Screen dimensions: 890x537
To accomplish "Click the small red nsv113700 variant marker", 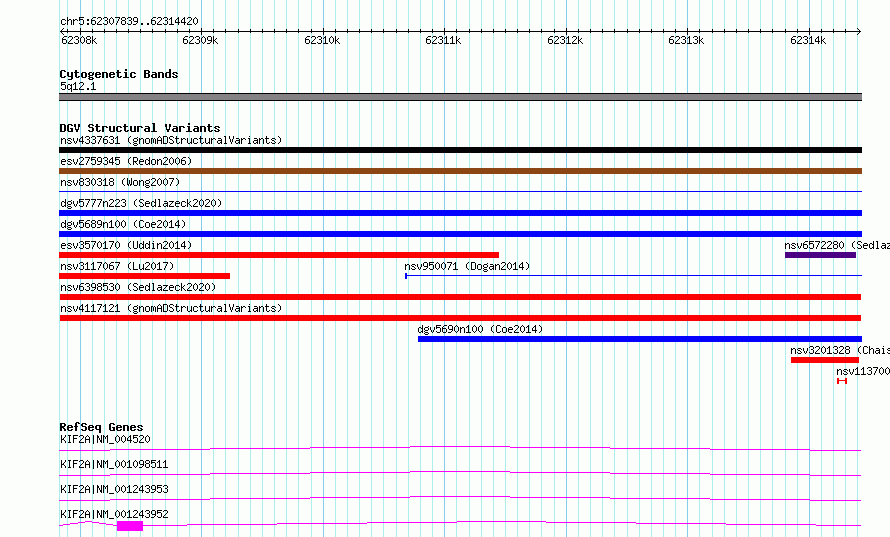I will tap(842, 381).
